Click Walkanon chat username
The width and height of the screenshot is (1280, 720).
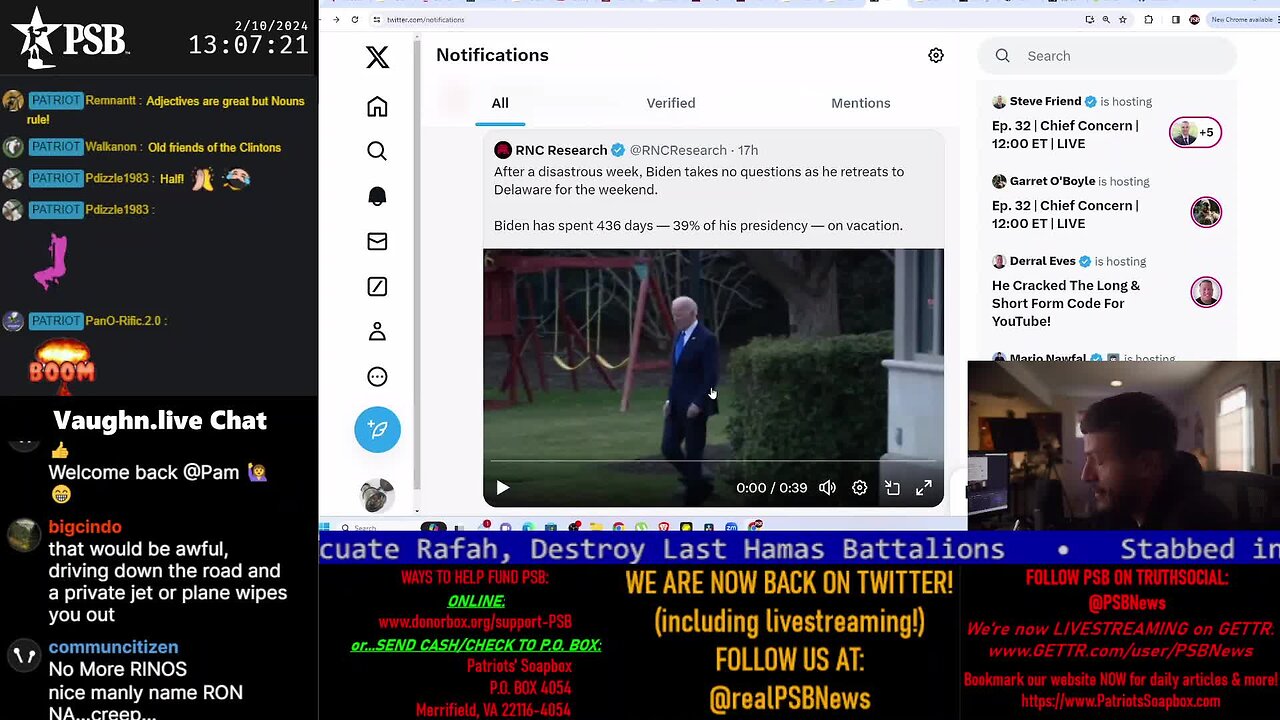pos(111,147)
